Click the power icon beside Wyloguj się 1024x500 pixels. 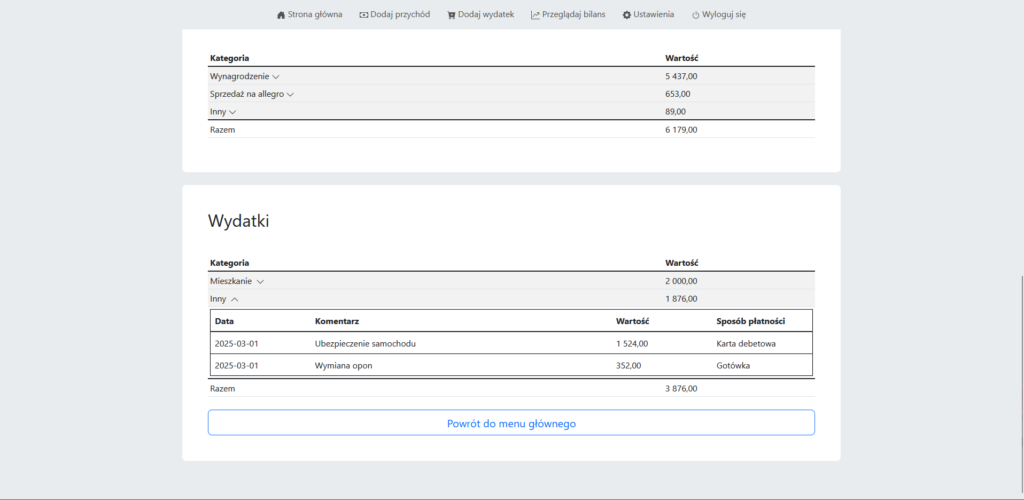pyautogui.click(x=695, y=15)
